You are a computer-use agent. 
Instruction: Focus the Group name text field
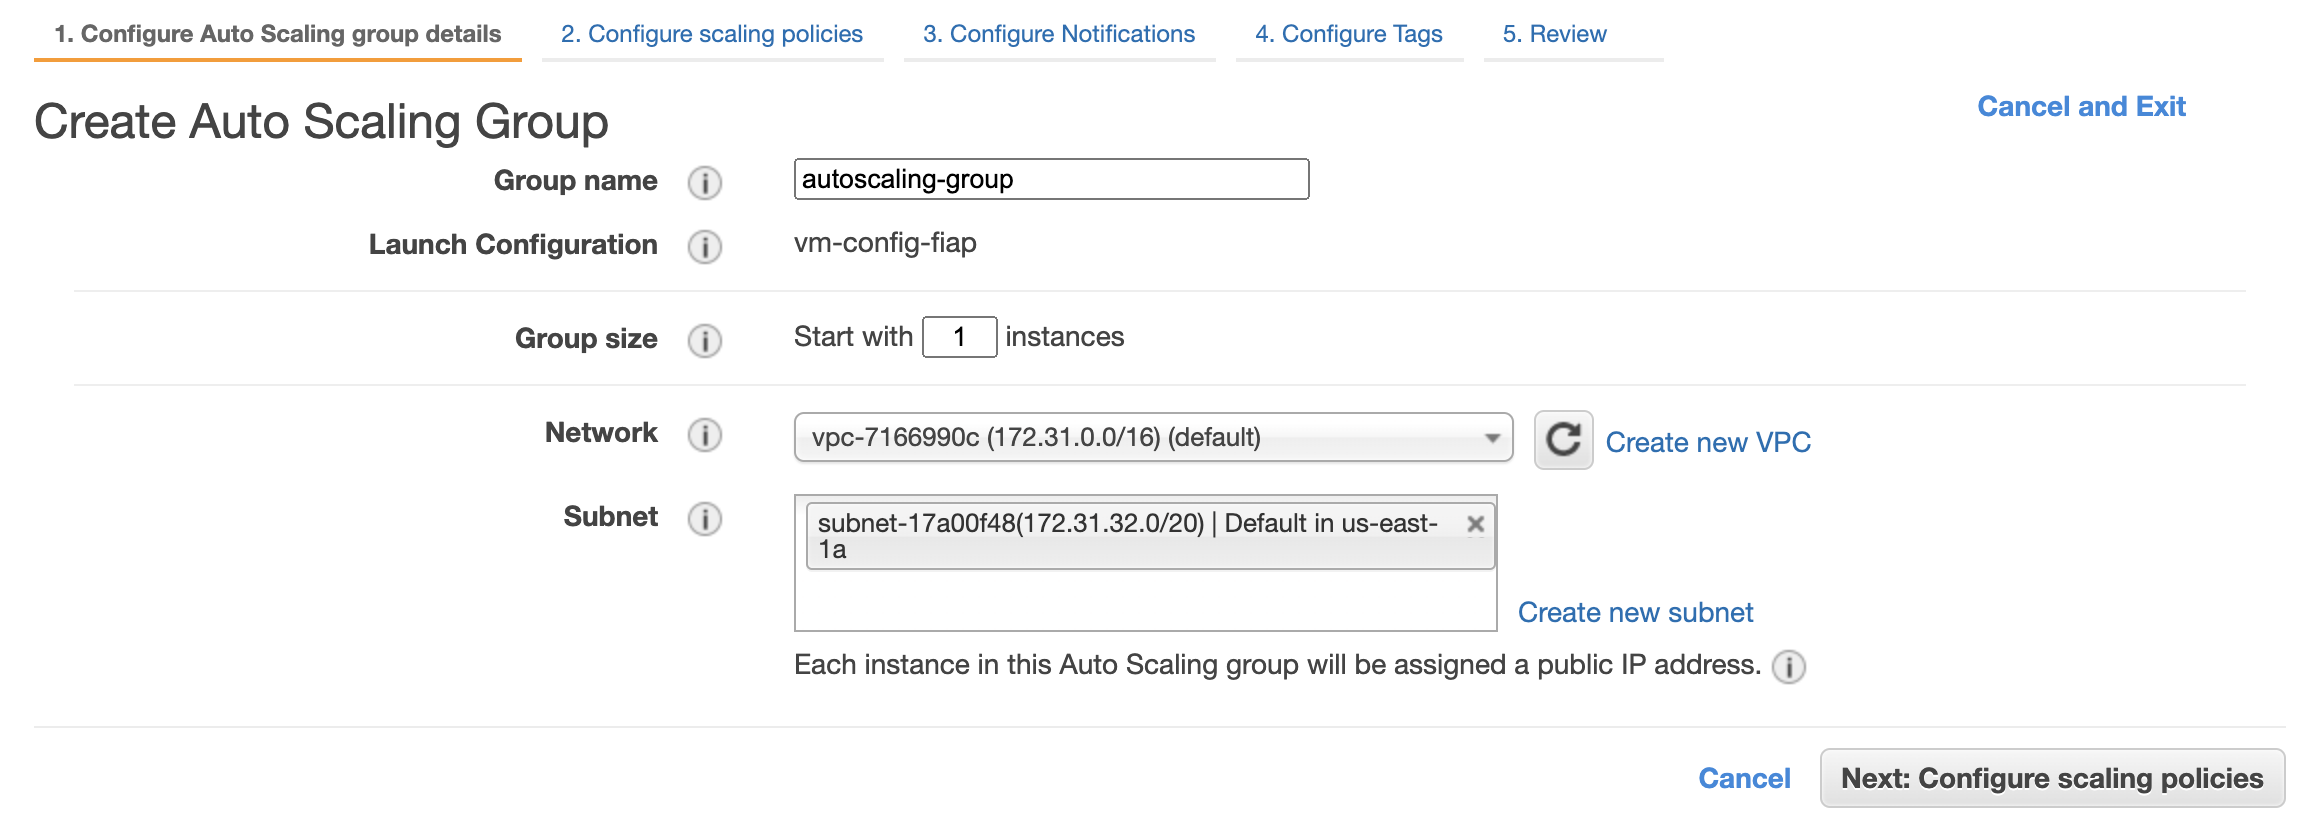[x=1050, y=179]
